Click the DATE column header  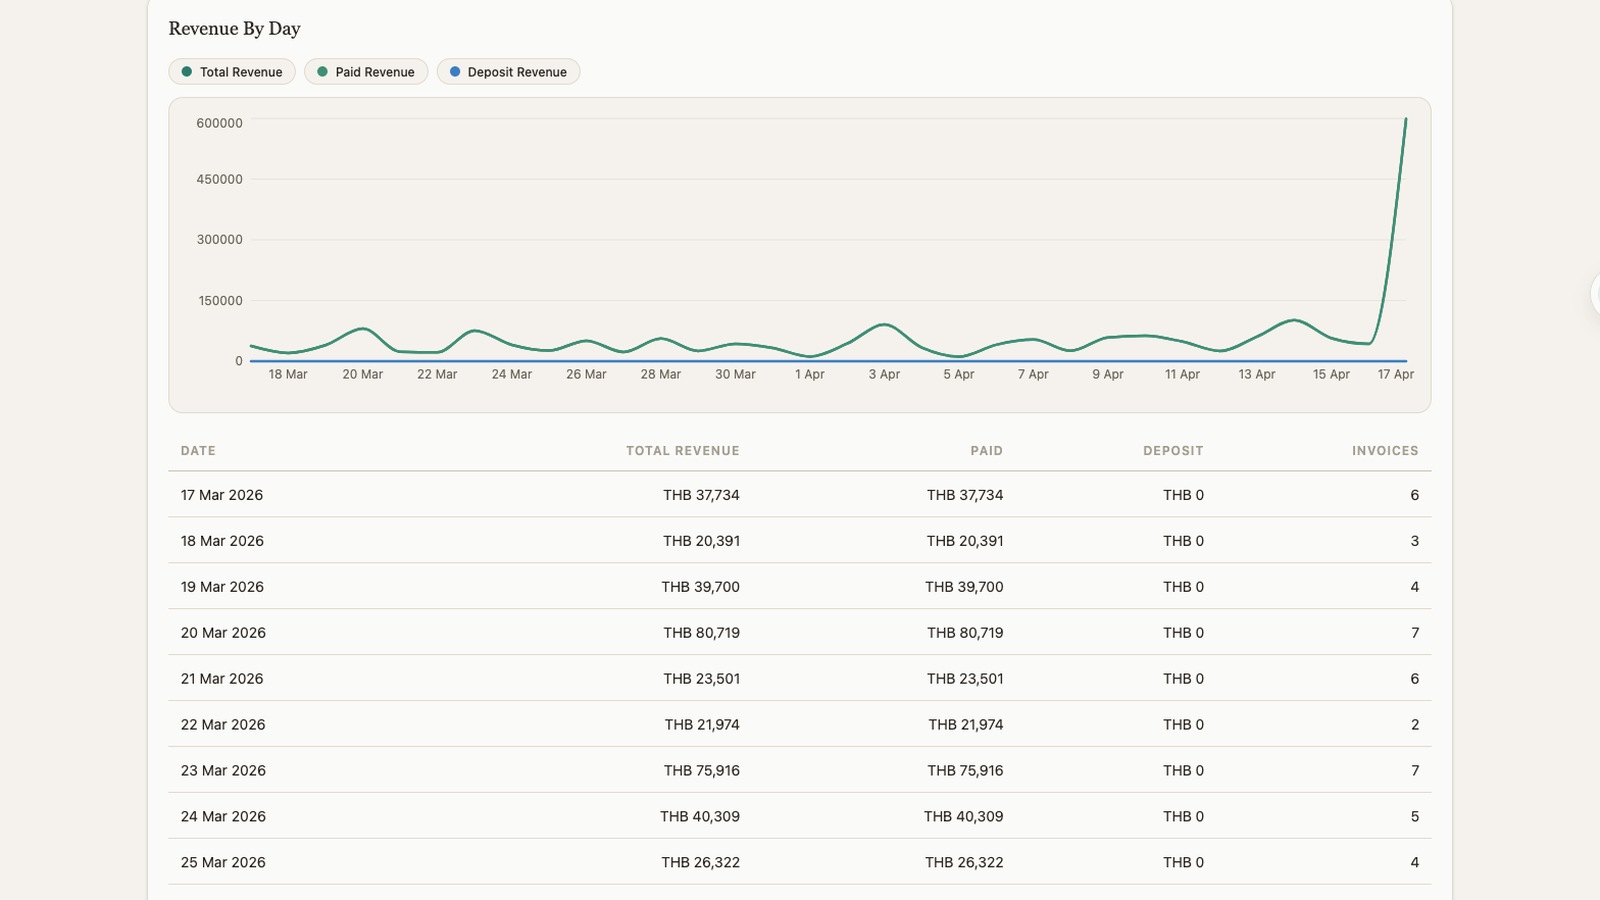click(x=198, y=451)
